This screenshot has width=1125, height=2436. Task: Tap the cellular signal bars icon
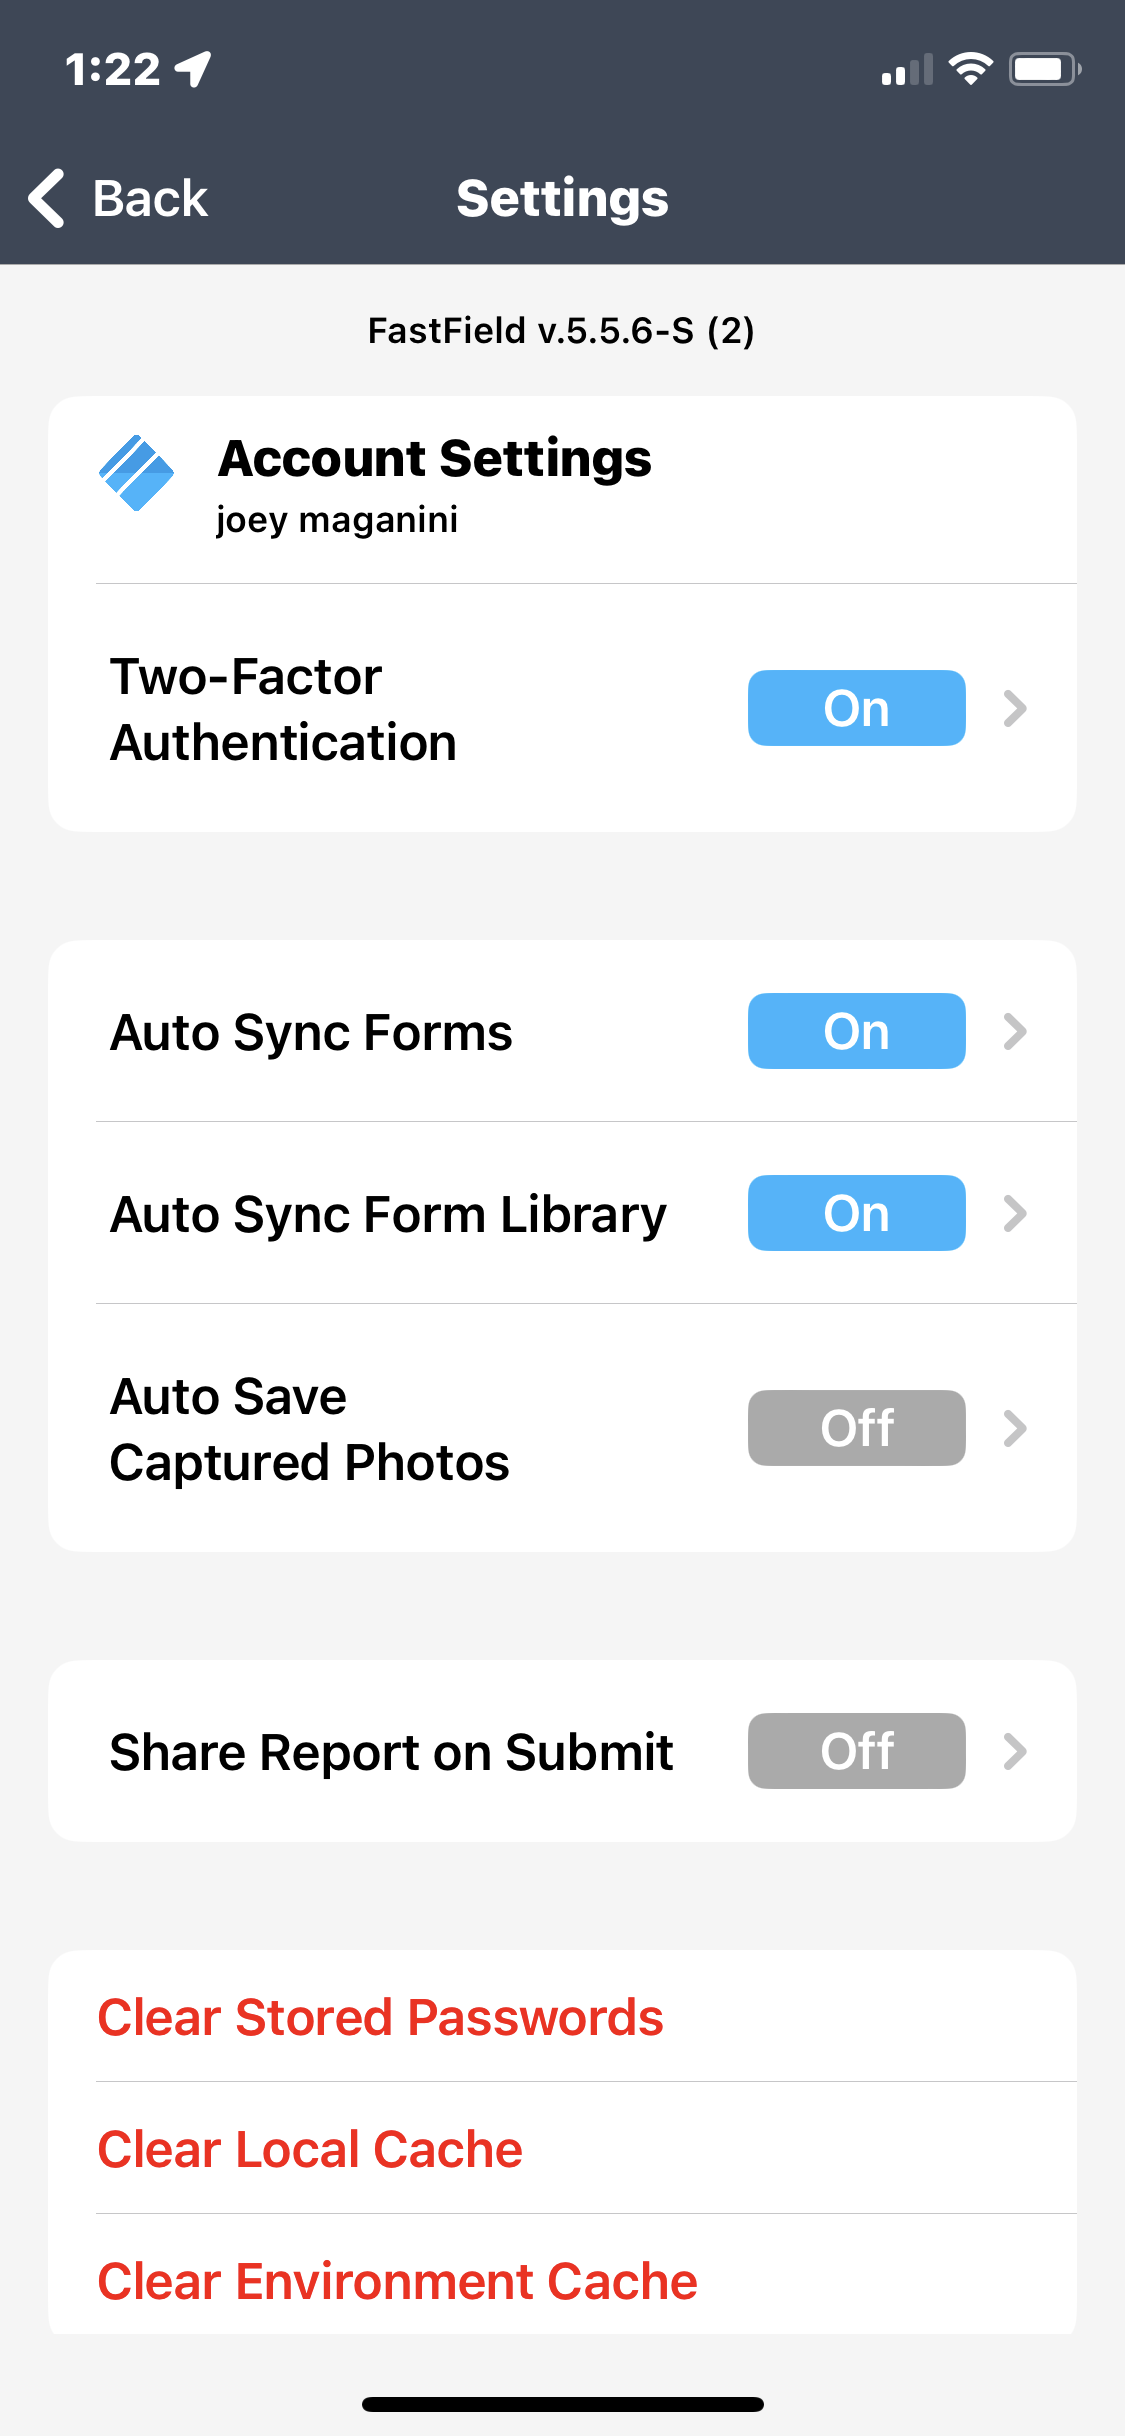click(x=907, y=70)
